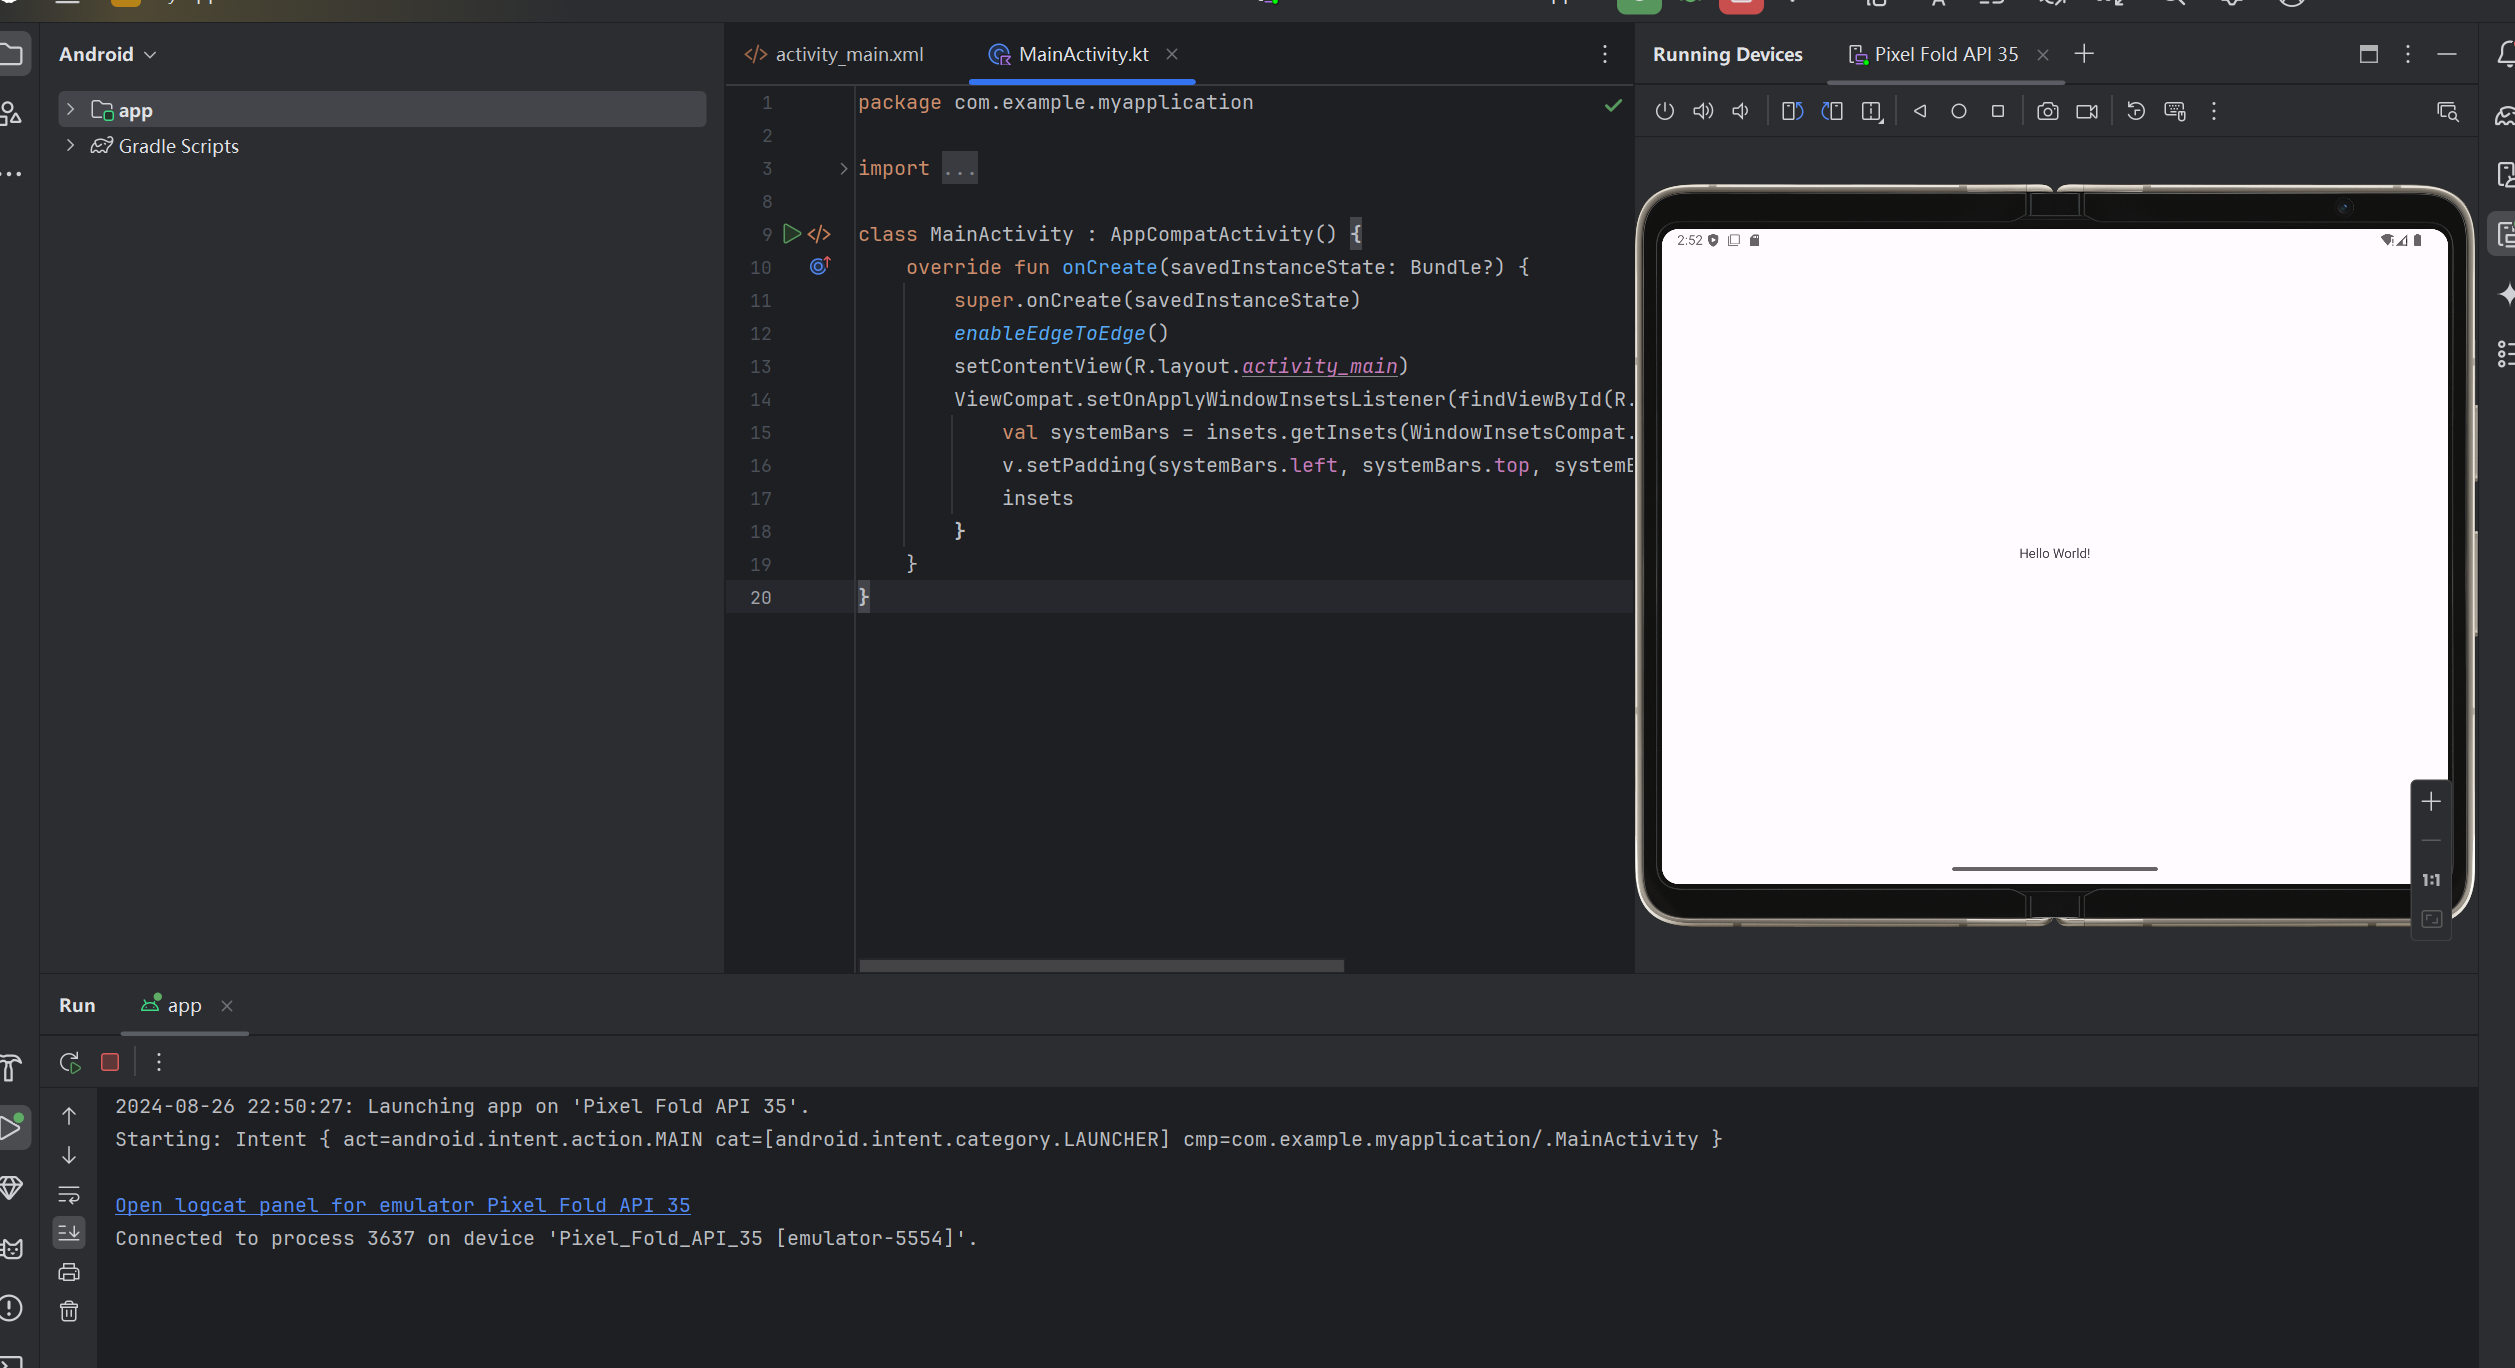Click the emulator Overview square button
2515x1368 pixels.
point(1998,111)
